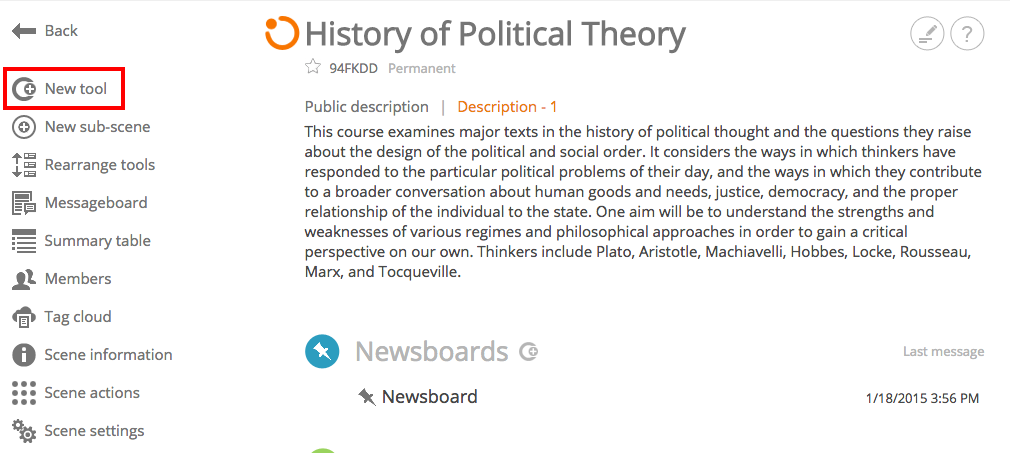Open the New tool option
Screen dimensions: 1010x453
click(64, 89)
